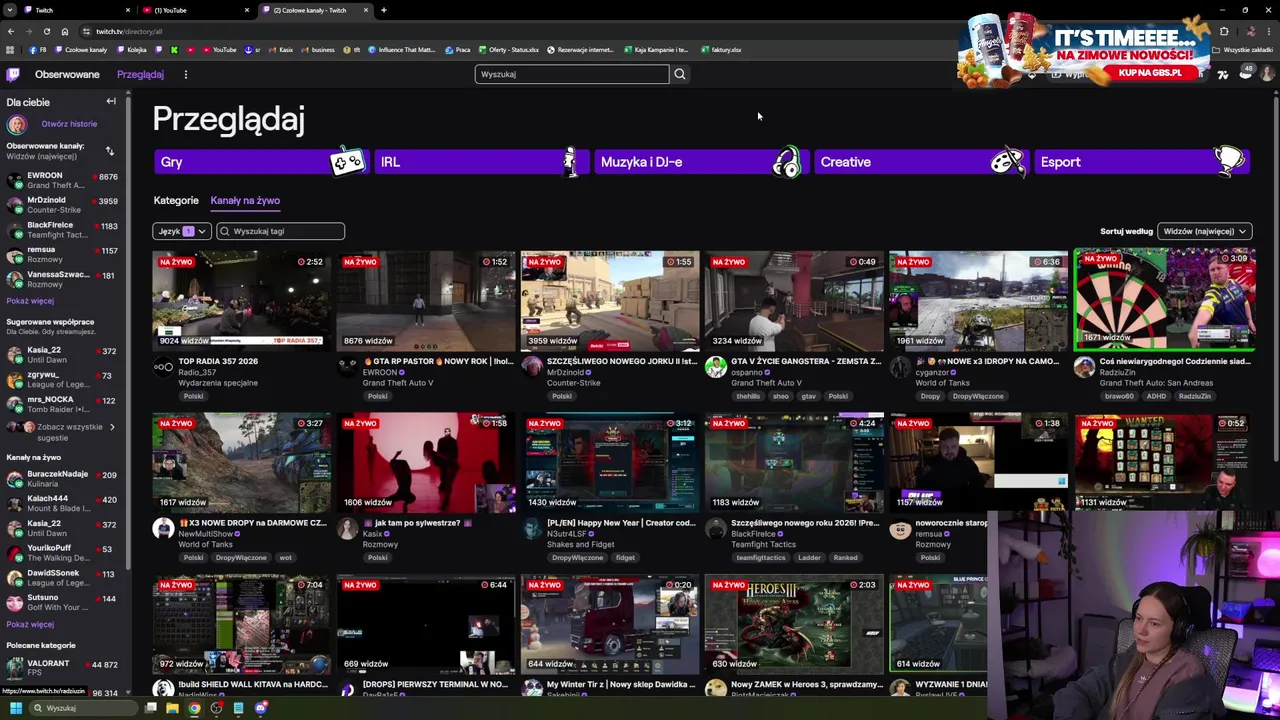Click the Polski tag under Radio_357 stream
Screen dimensions: 1280x720
(x=193, y=396)
